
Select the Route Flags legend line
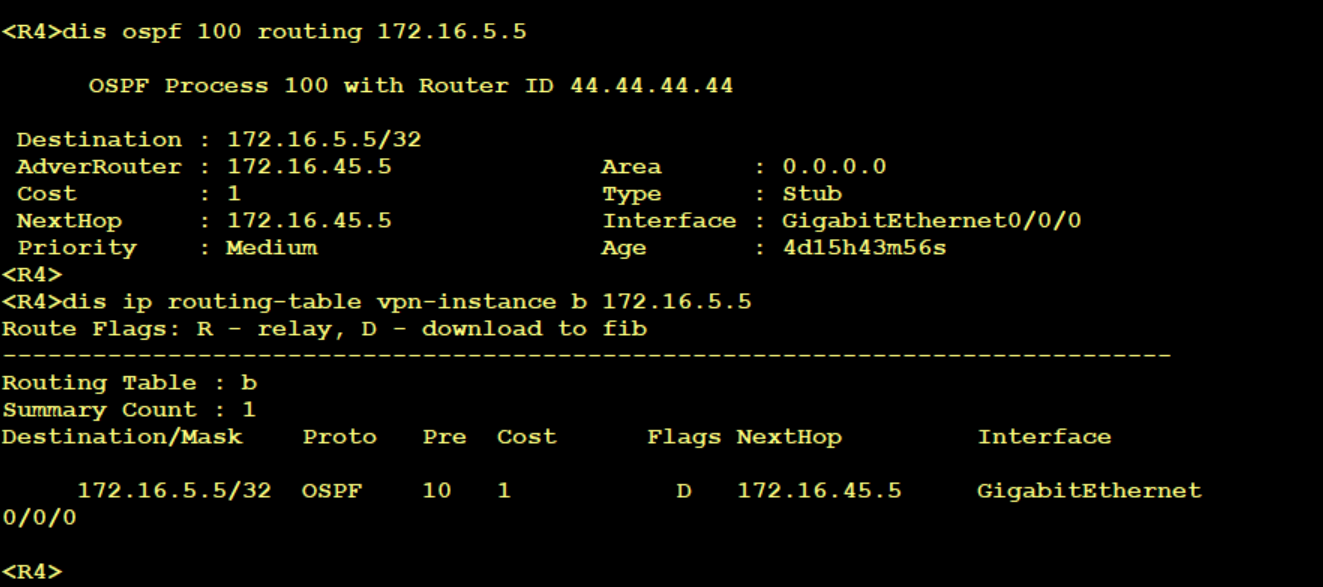coord(324,329)
